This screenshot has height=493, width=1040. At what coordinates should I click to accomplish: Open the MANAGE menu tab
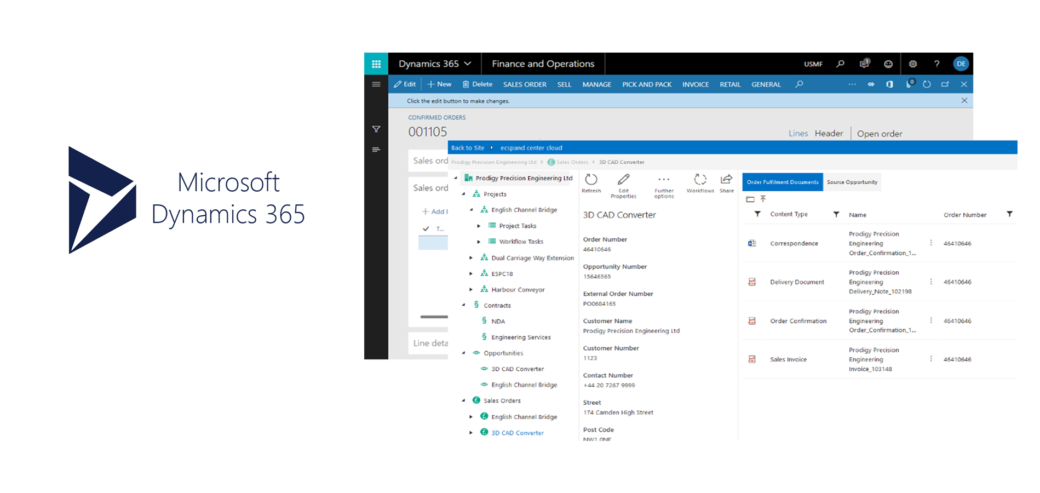[597, 84]
